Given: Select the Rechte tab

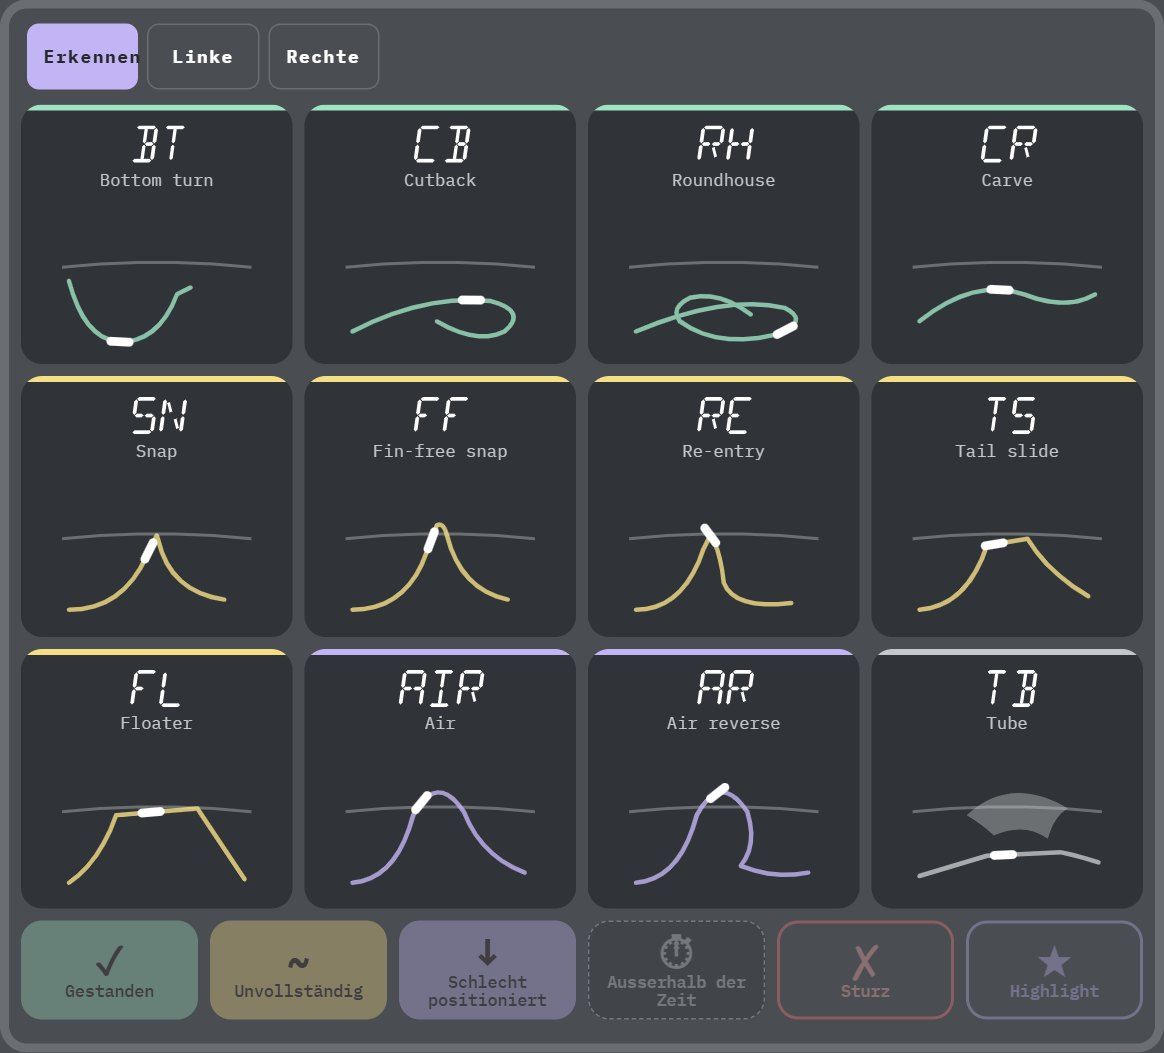Looking at the screenshot, I should click(324, 56).
